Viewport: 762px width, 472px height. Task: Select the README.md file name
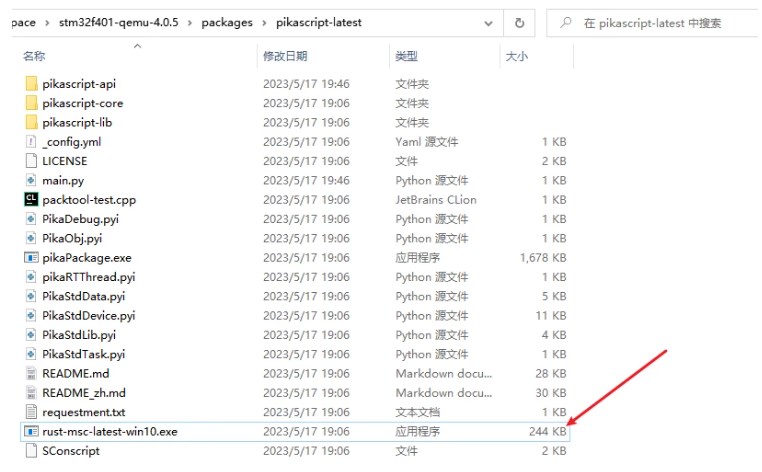click(75, 373)
